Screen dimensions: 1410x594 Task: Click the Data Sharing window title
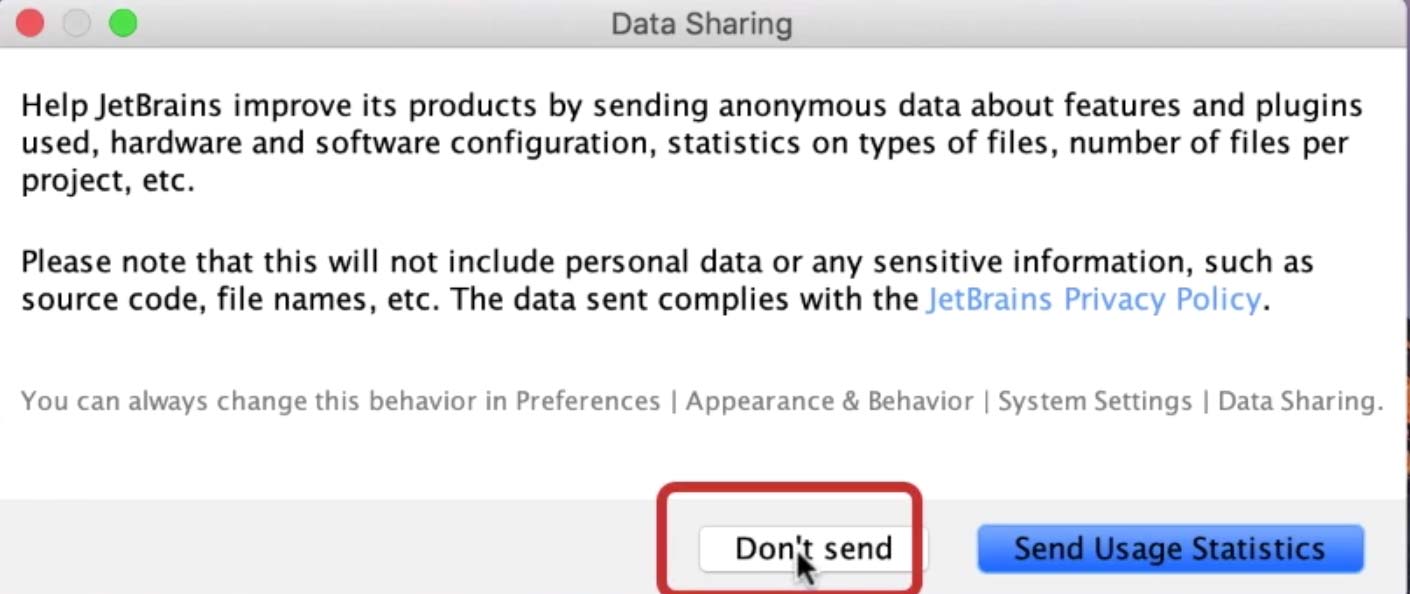click(701, 24)
